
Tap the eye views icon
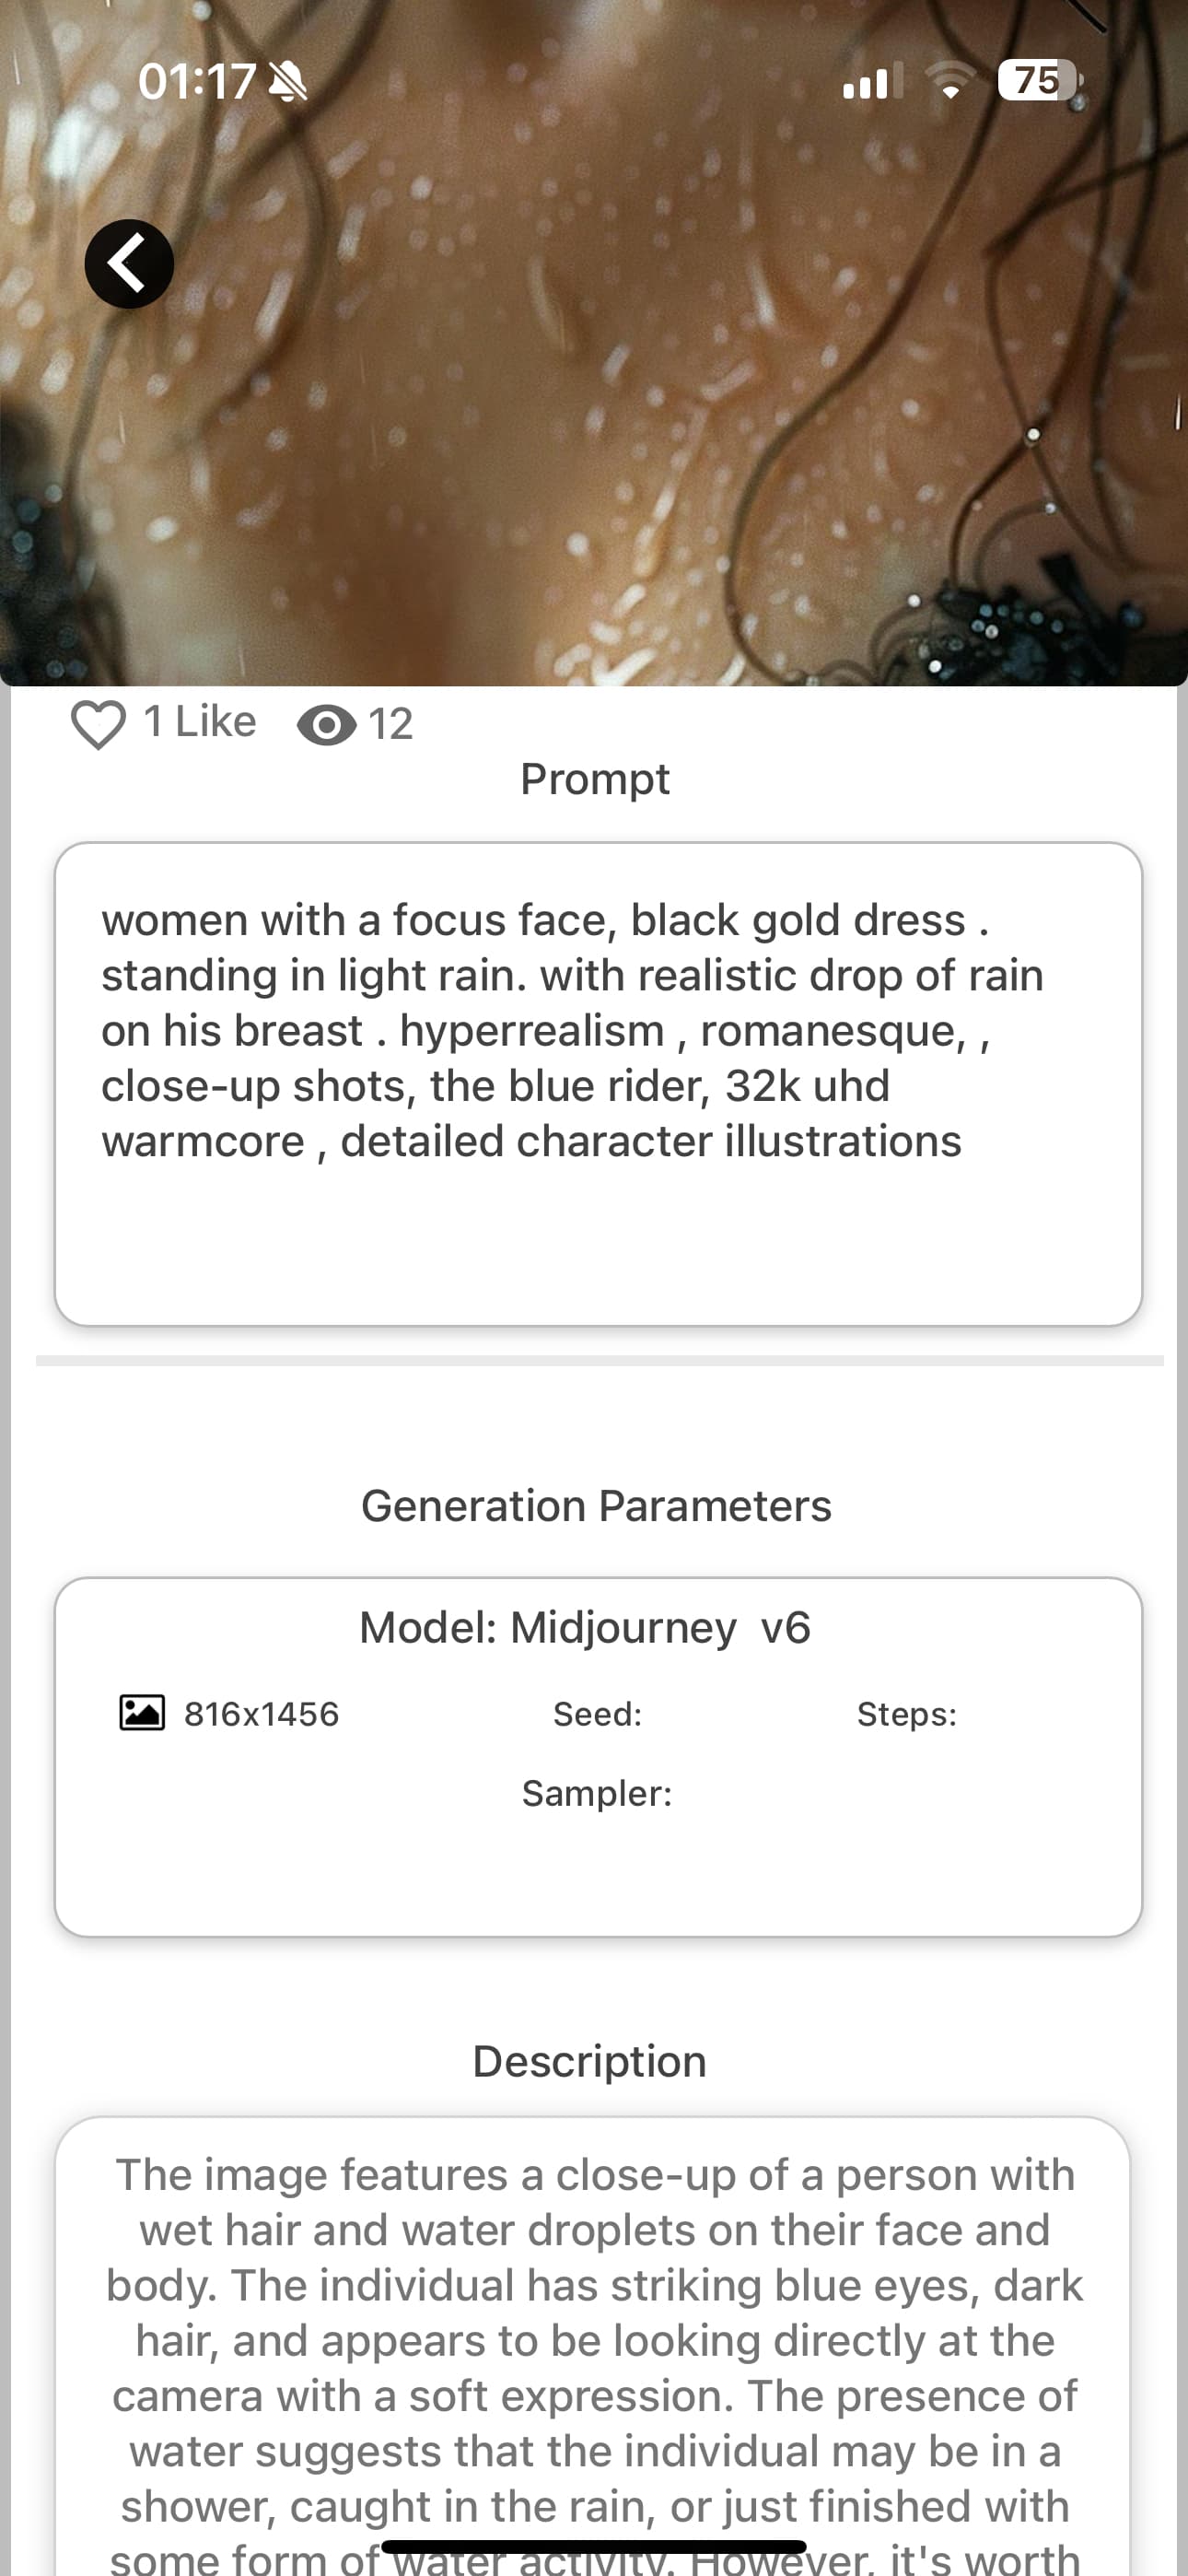tap(326, 725)
